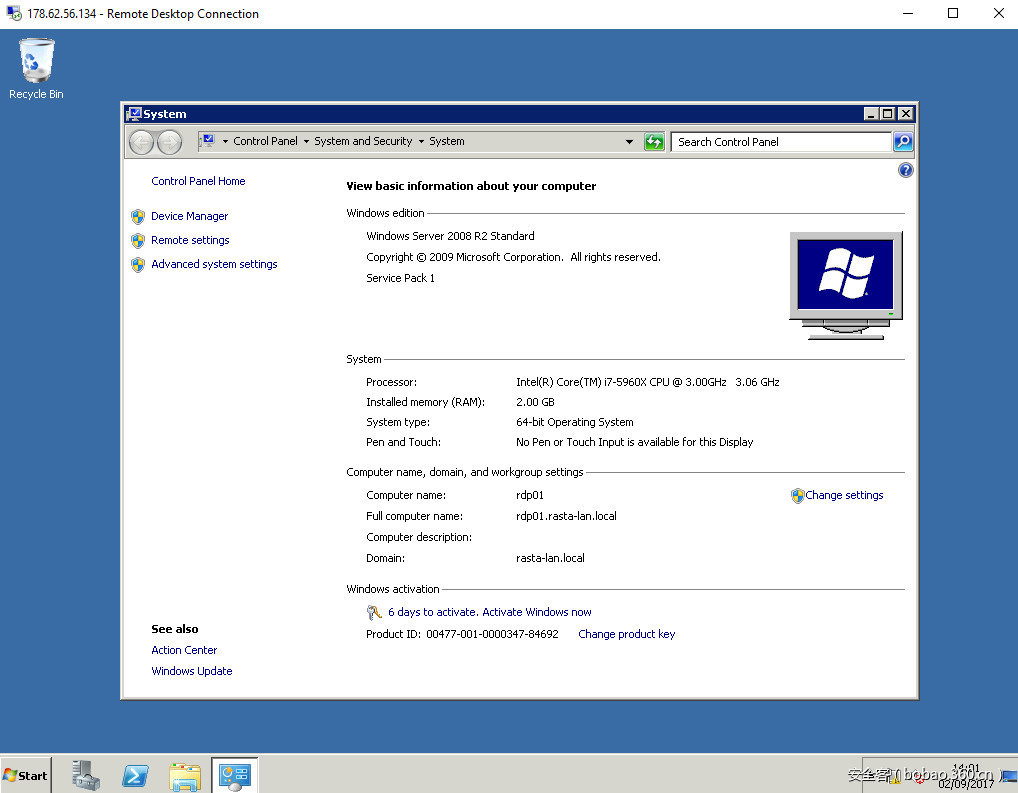Click the Windows logo monitor image
The image size is (1018, 793).
click(x=845, y=285)
